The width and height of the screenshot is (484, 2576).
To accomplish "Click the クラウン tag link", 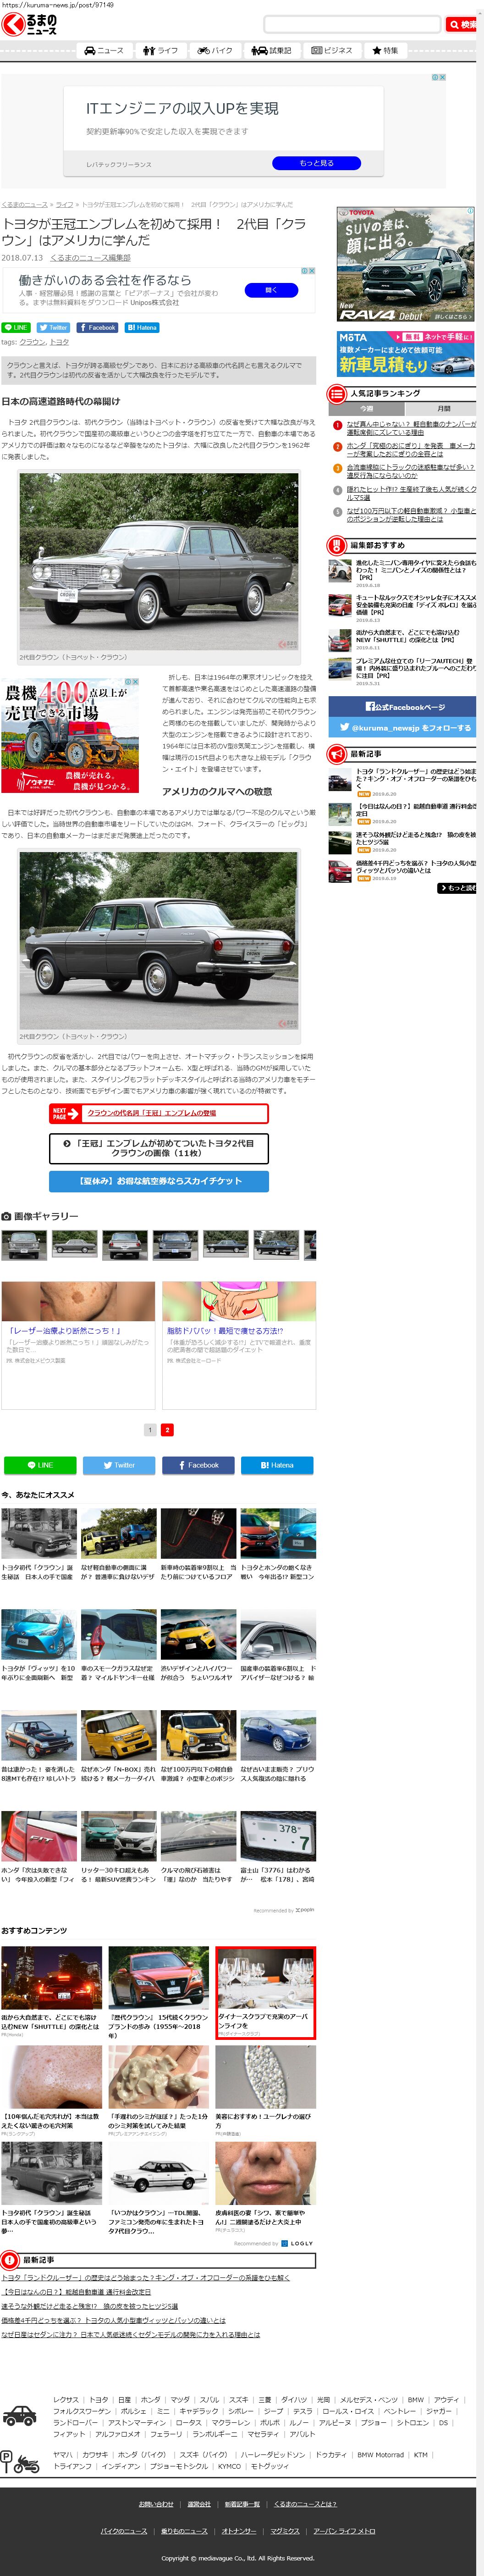I will (x=33, y=342).
